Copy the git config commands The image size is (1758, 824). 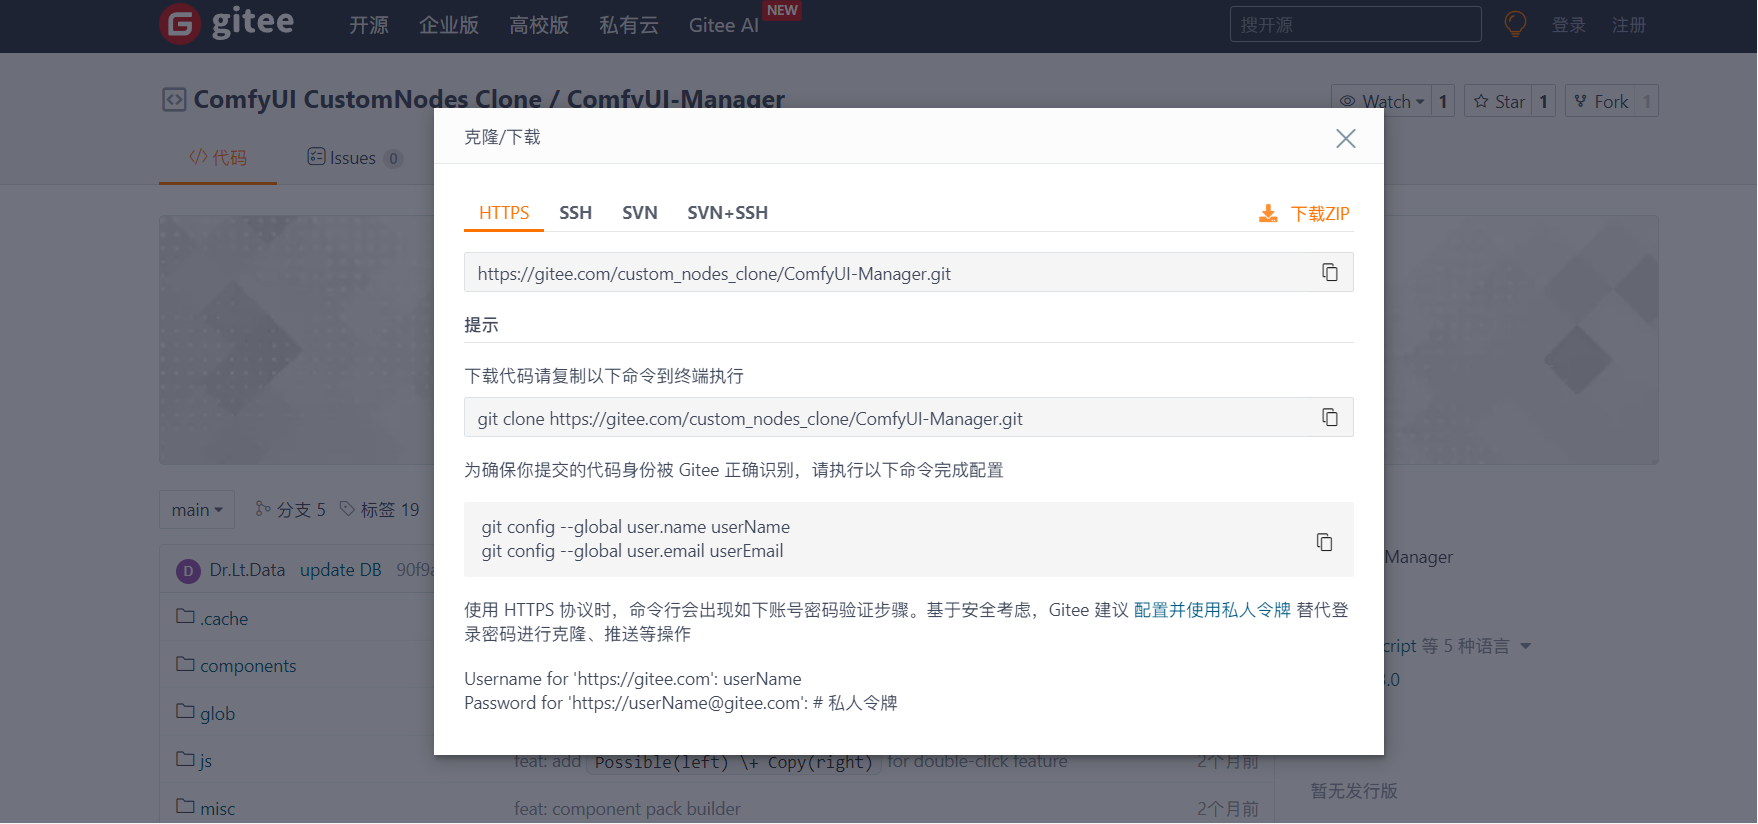point(1324,541)
